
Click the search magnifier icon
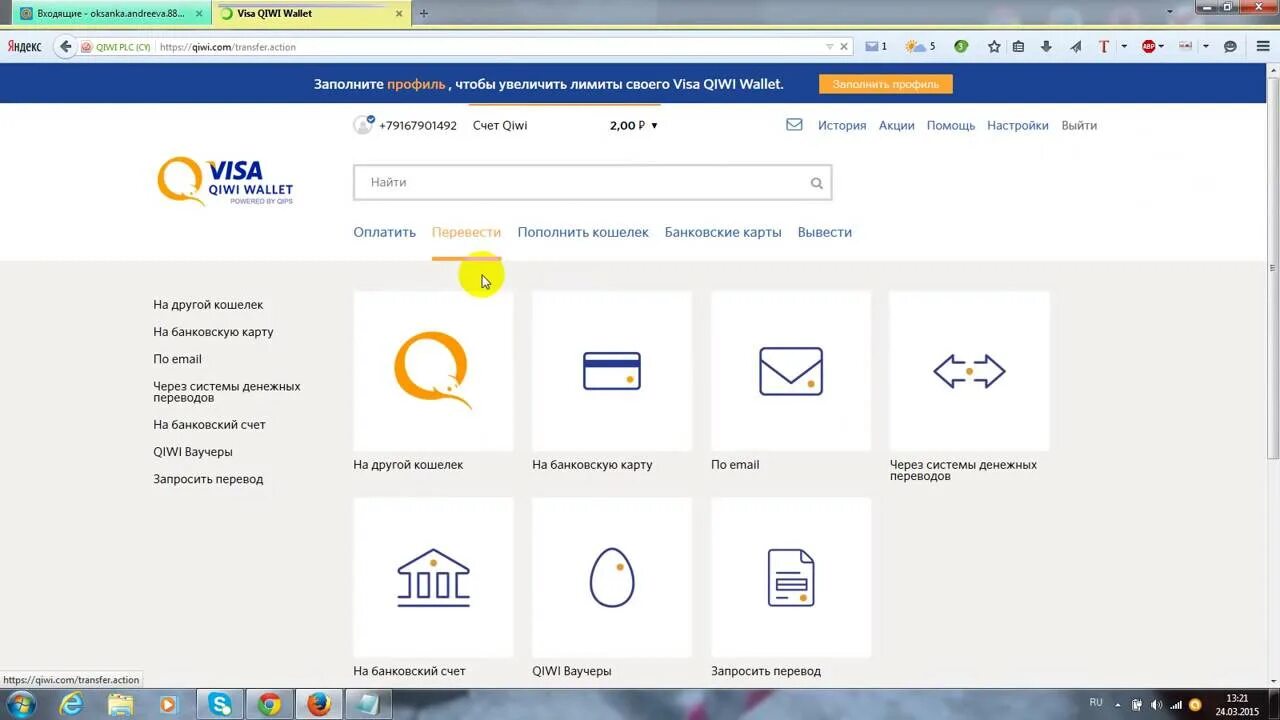tap(817, 183)
